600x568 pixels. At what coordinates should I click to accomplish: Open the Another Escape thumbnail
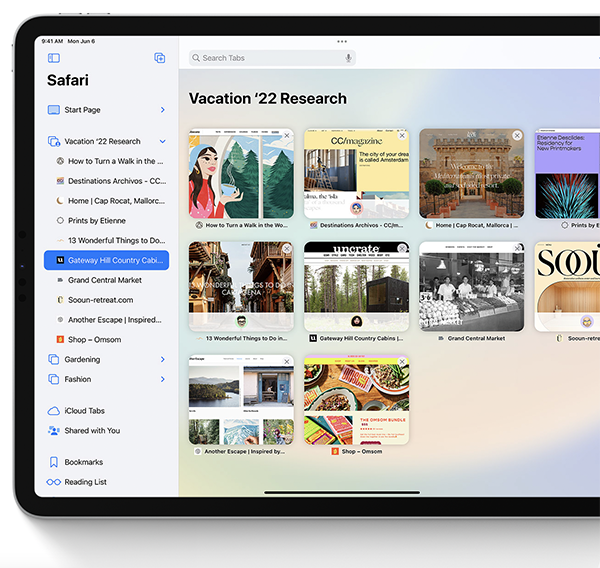click(x=241, y=400)
